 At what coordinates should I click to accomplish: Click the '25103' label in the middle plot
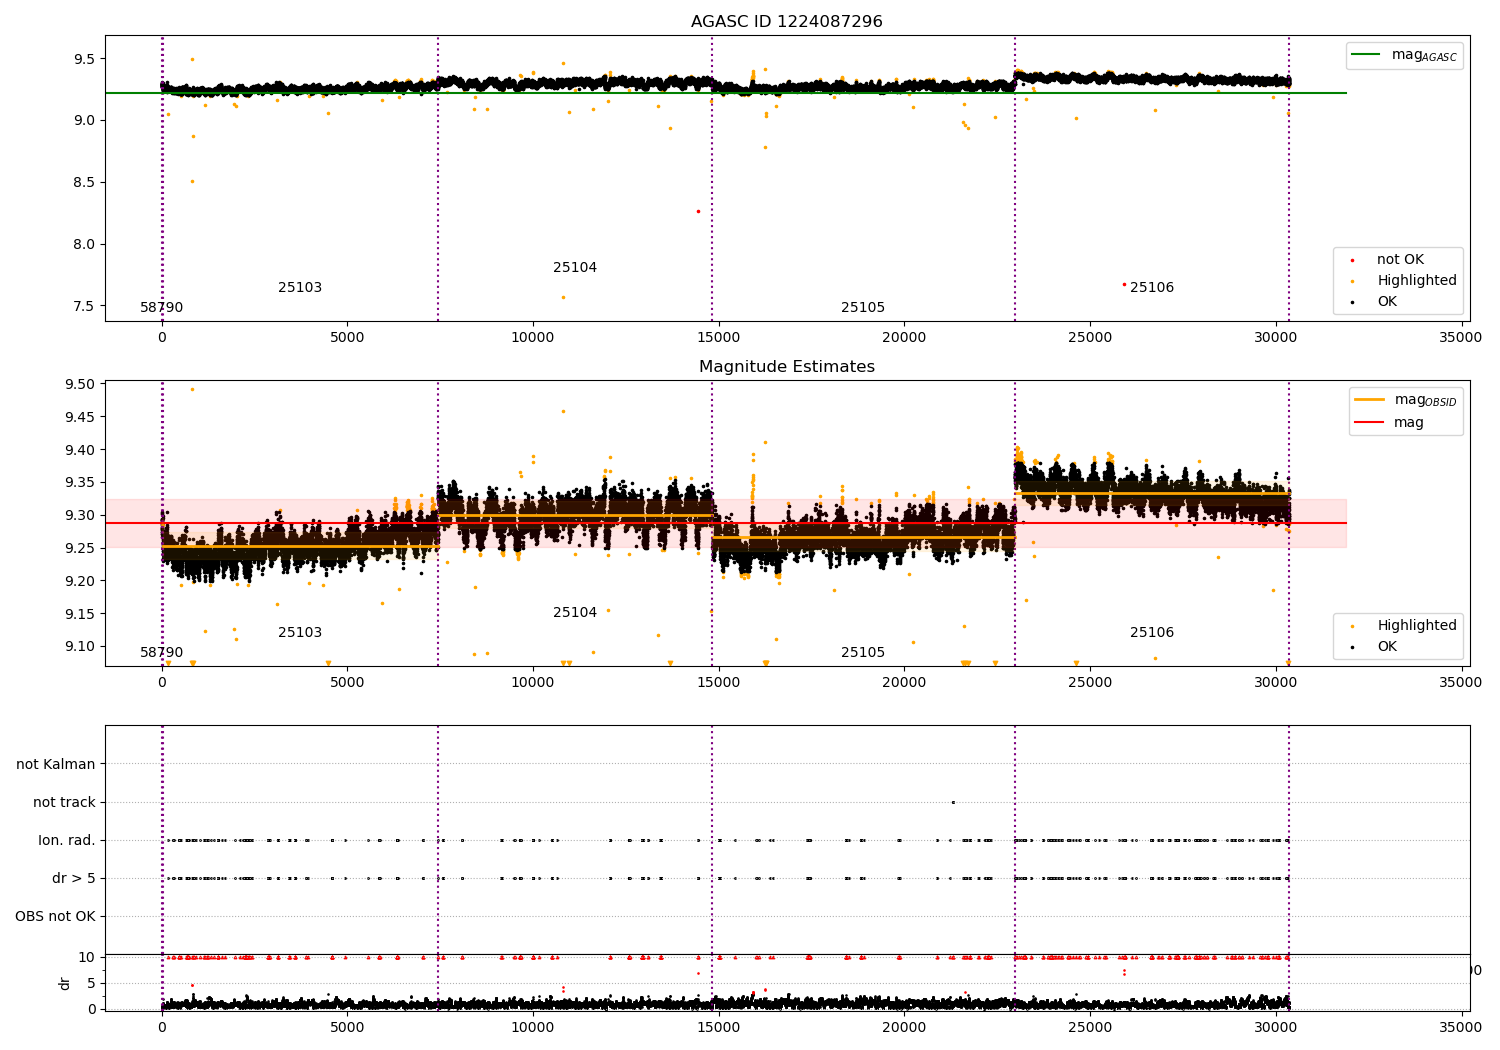[x=300, y=633]
